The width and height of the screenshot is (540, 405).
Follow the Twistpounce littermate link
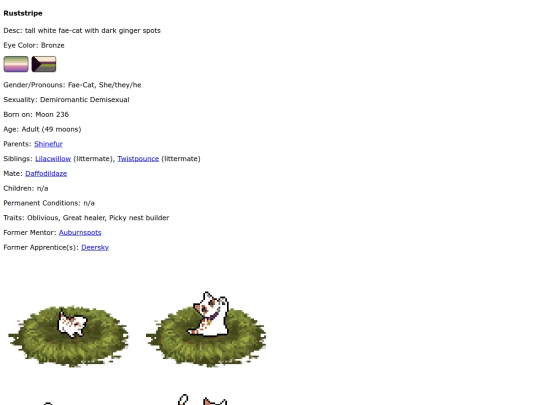point(138,159)
